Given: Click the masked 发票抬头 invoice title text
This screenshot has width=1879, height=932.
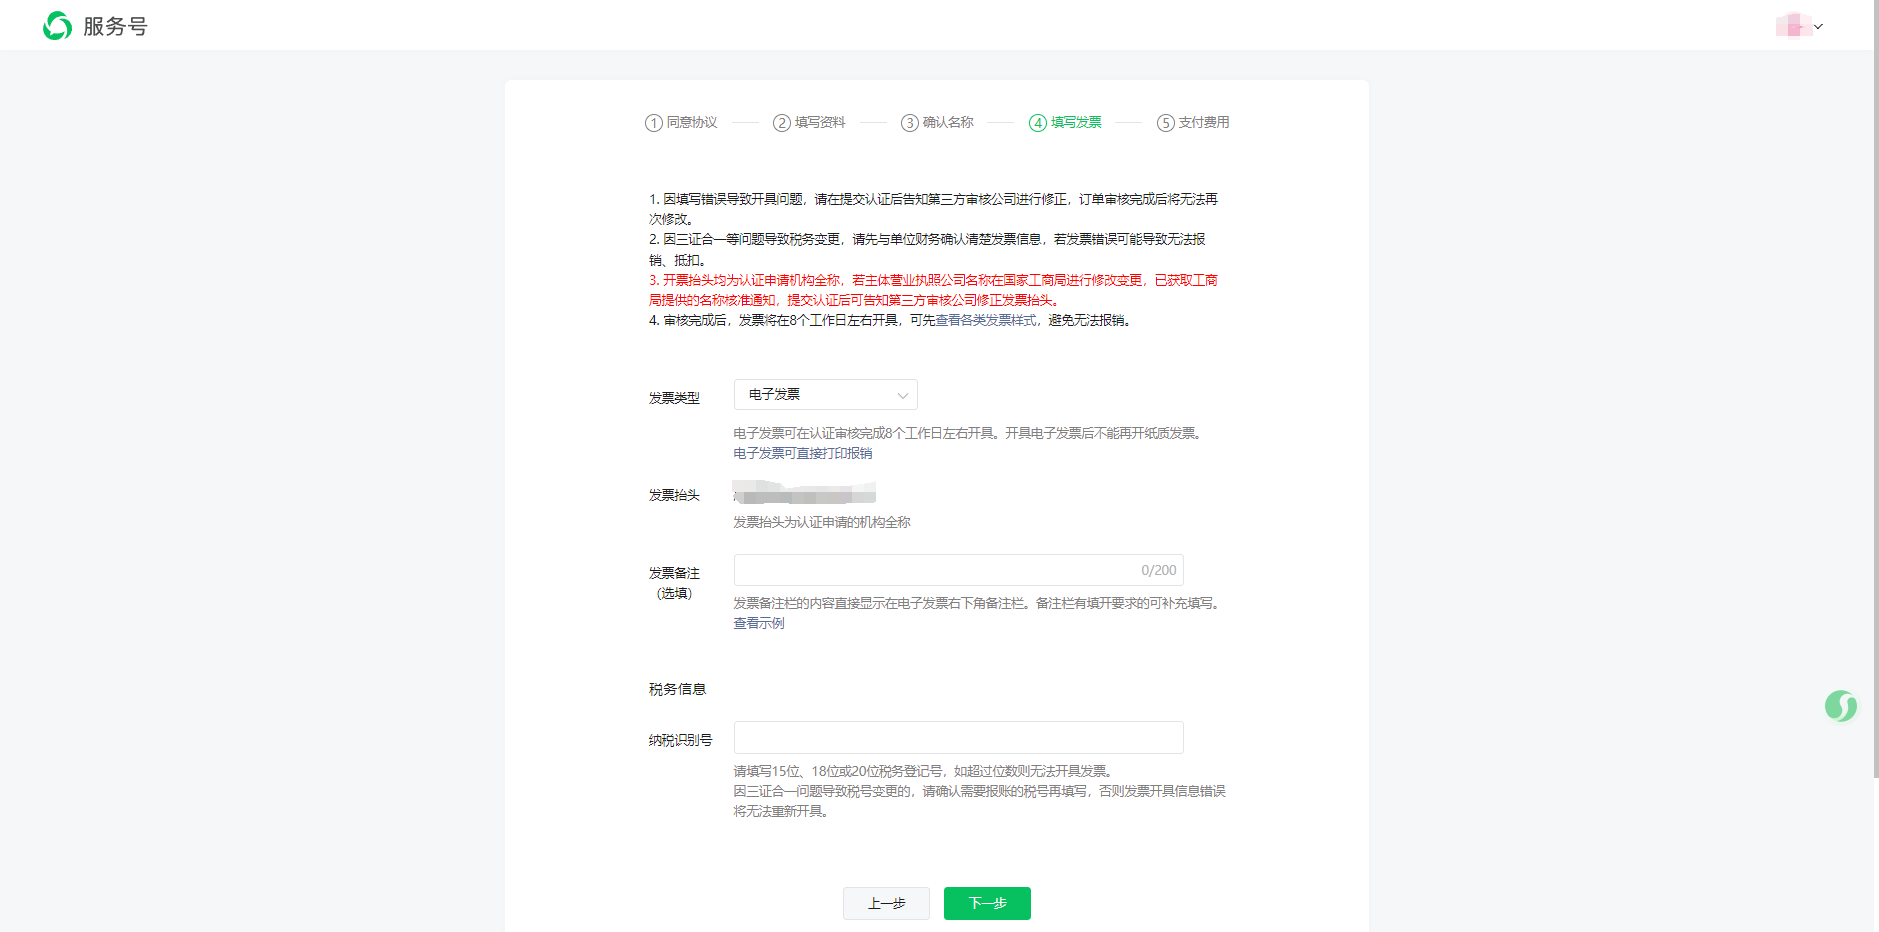Looking at the screenshot, I should [803, 493].
